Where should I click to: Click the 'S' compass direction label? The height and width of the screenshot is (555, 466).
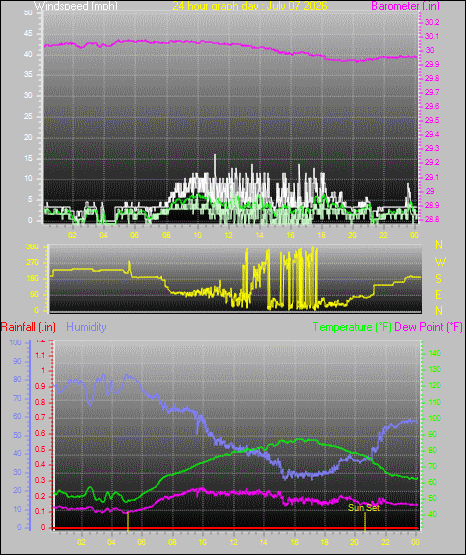(438, 279)
